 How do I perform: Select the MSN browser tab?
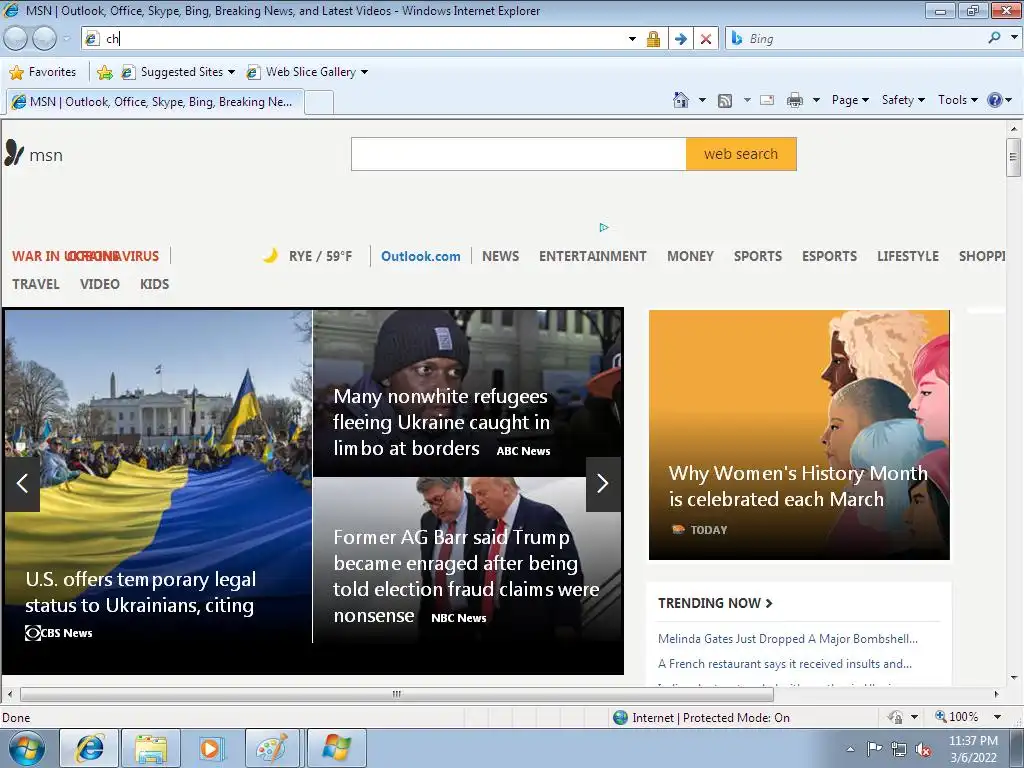coord(155,102)
